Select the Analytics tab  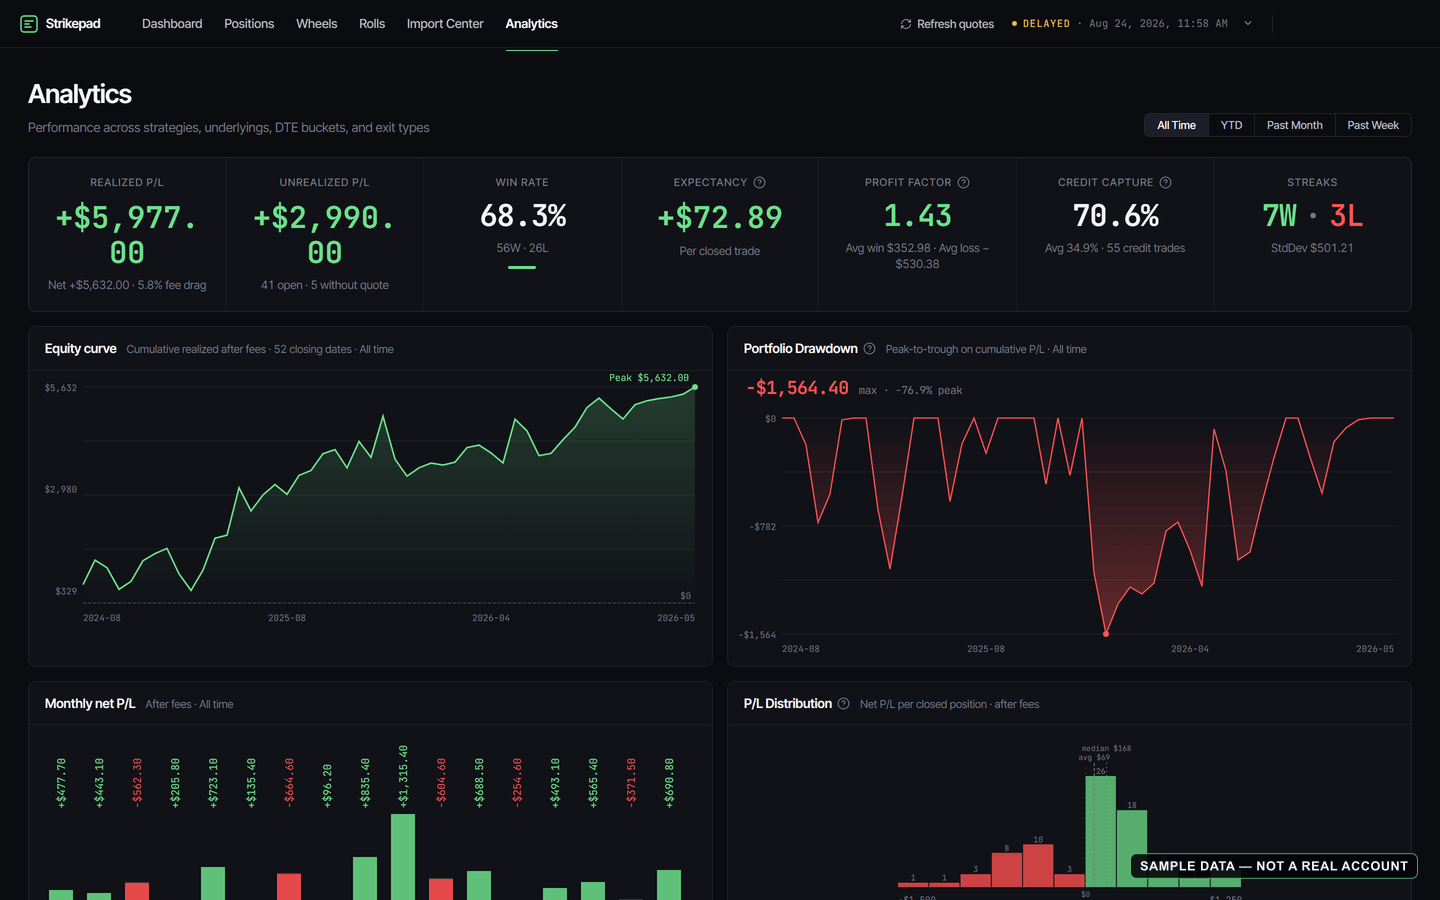click(x=532, y=24)
